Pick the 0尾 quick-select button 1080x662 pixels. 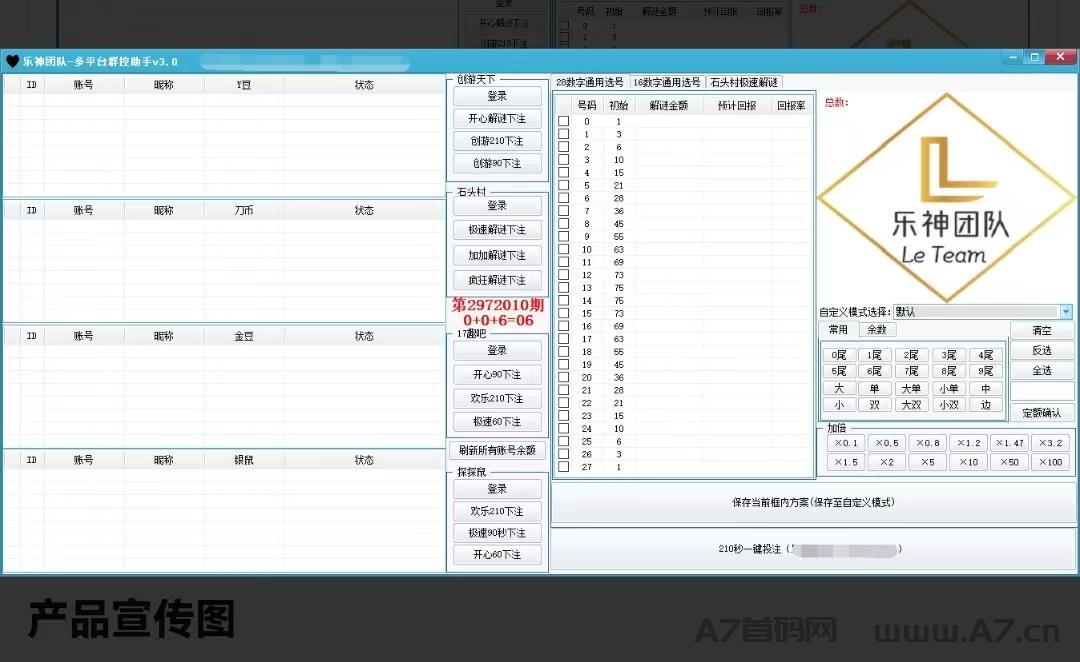[x=839, y=355]
